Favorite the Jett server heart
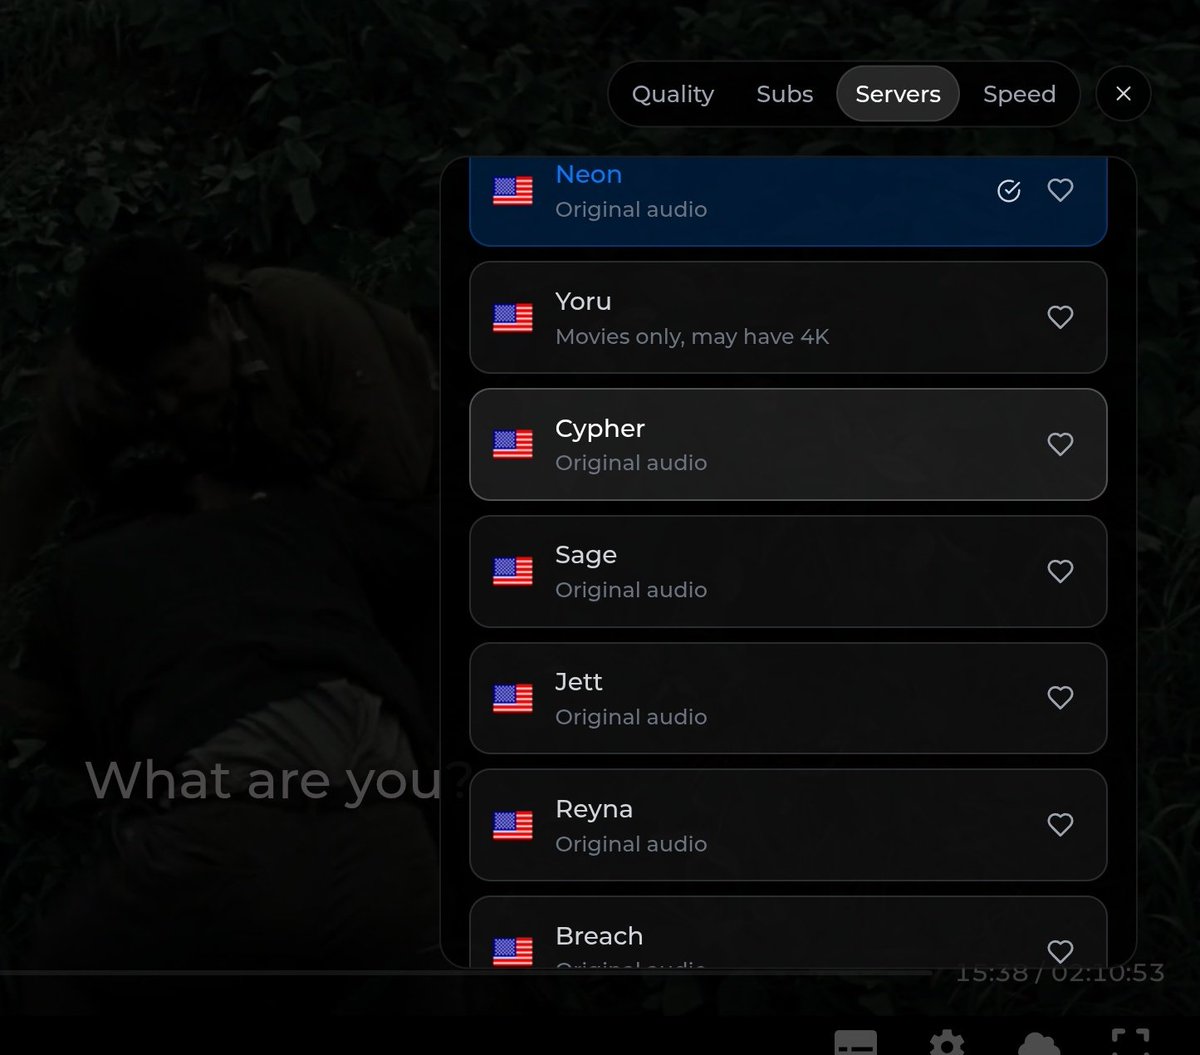The width and height of the screenshot is (1200, 1055). pyautogui.click(x=1060, y=697)
